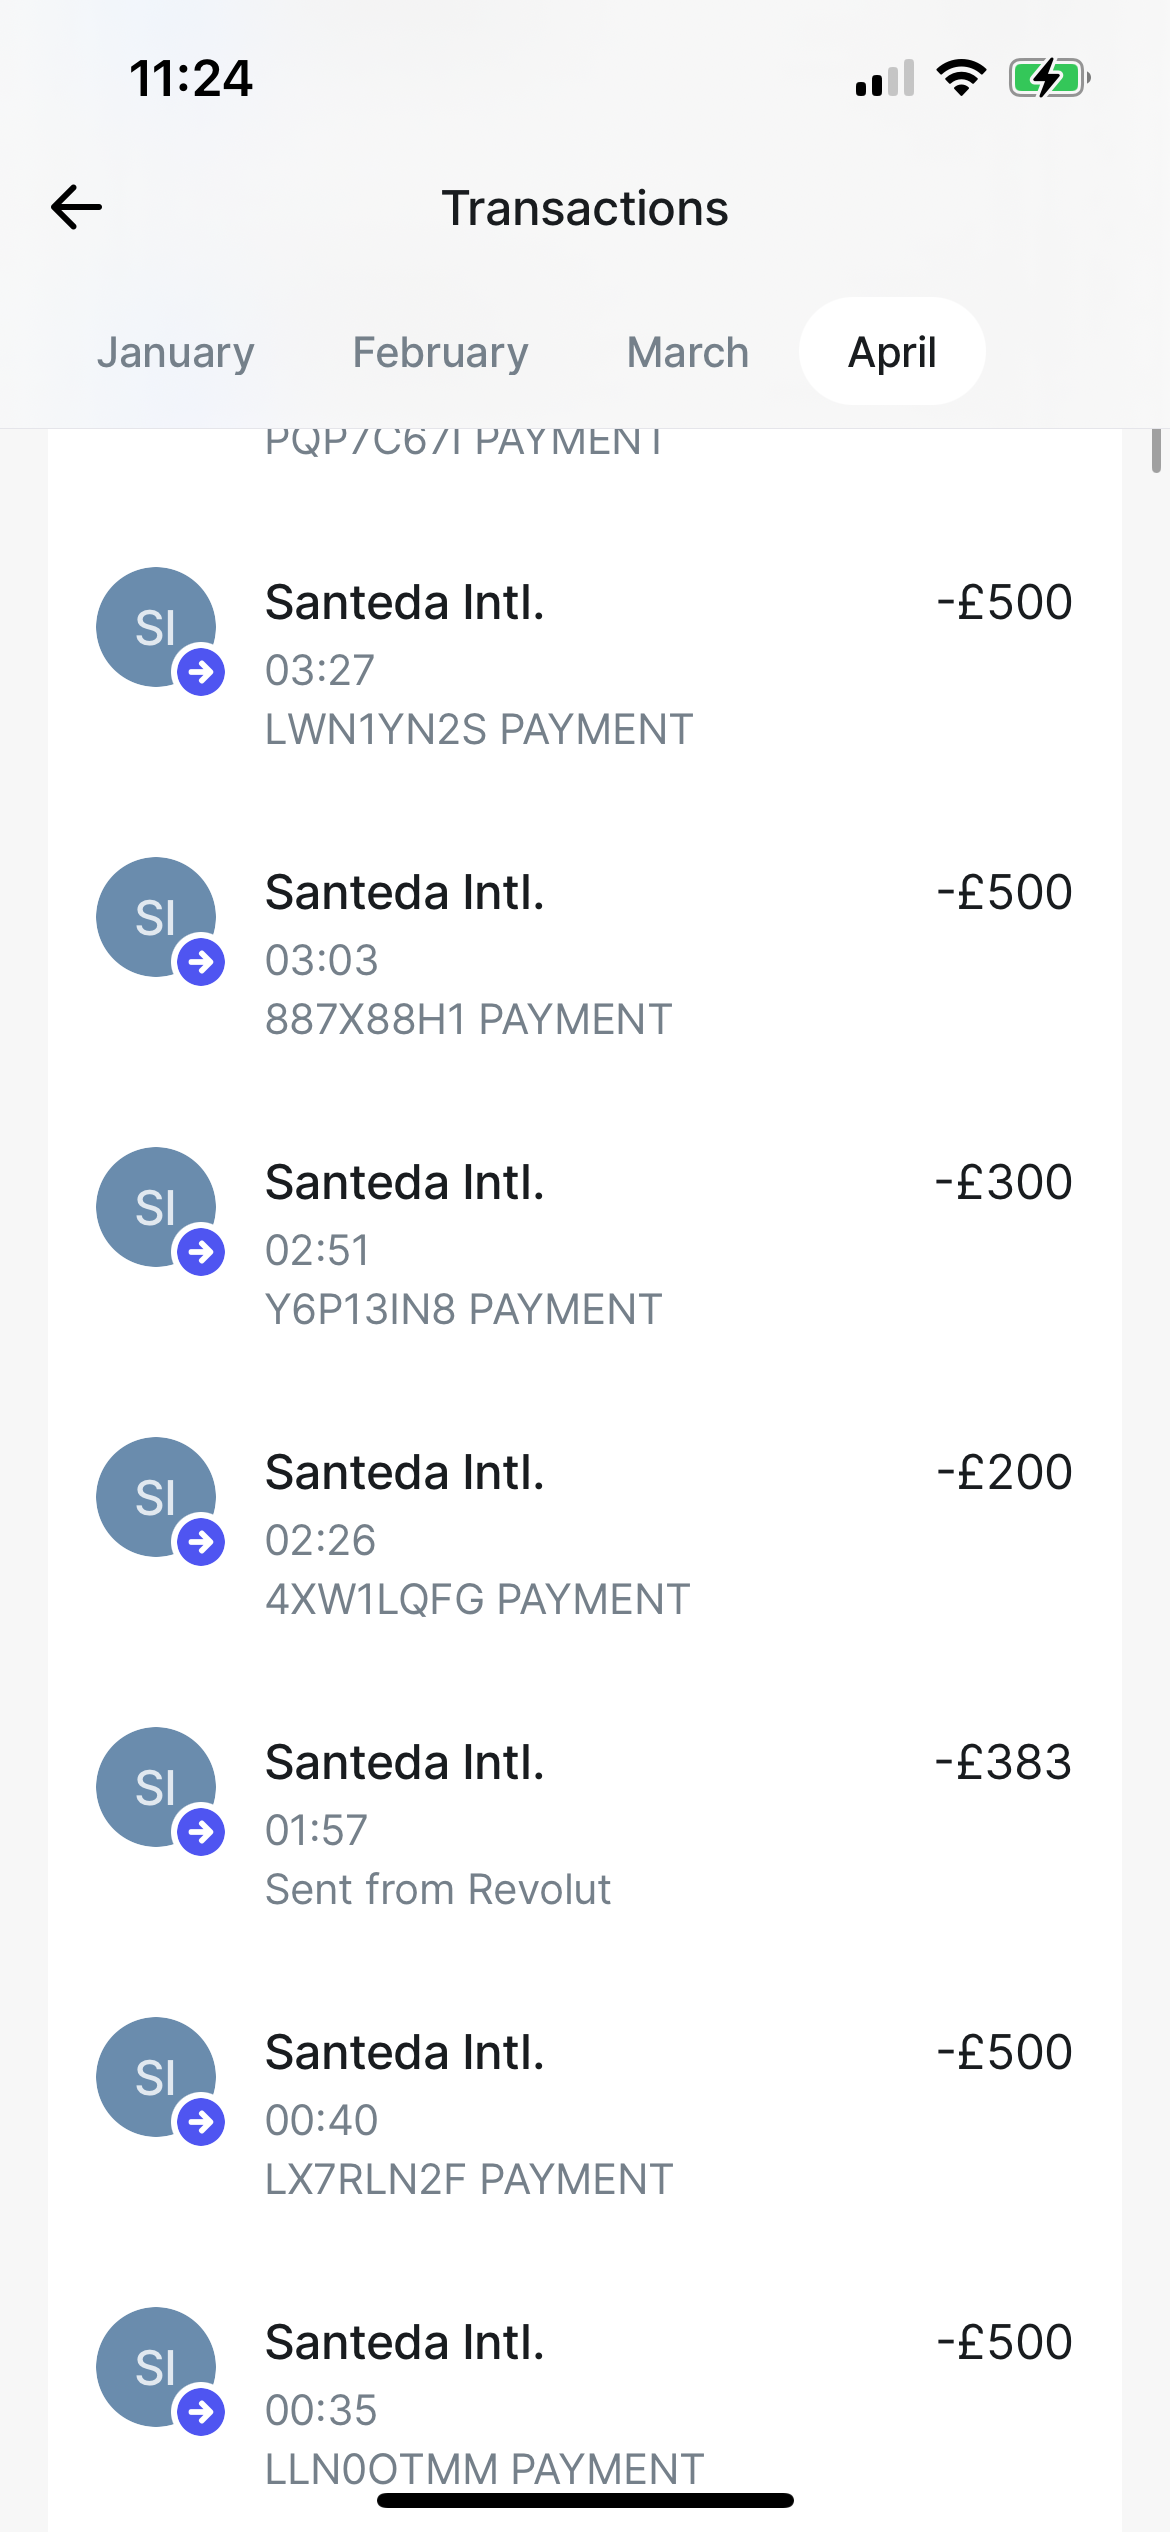
Task: View the Y6P13IN8 PAYMENT details
Action: [x=464, y=1310]
